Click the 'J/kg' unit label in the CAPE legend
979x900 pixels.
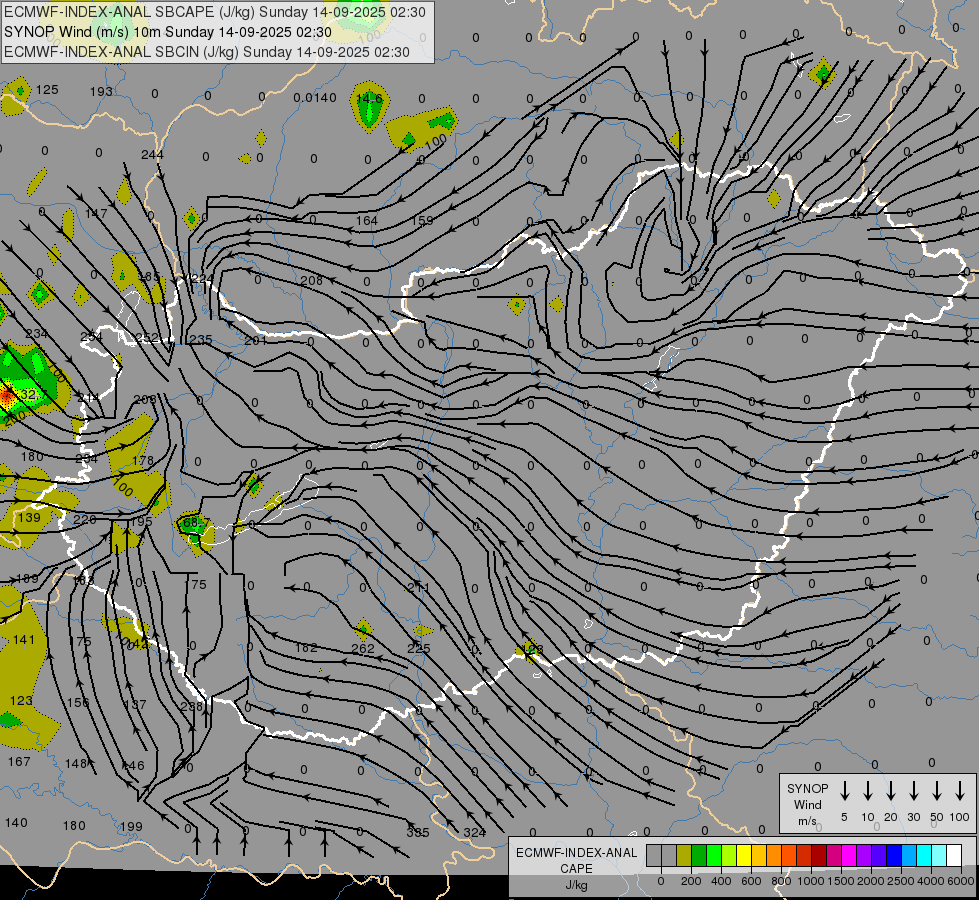576,885
